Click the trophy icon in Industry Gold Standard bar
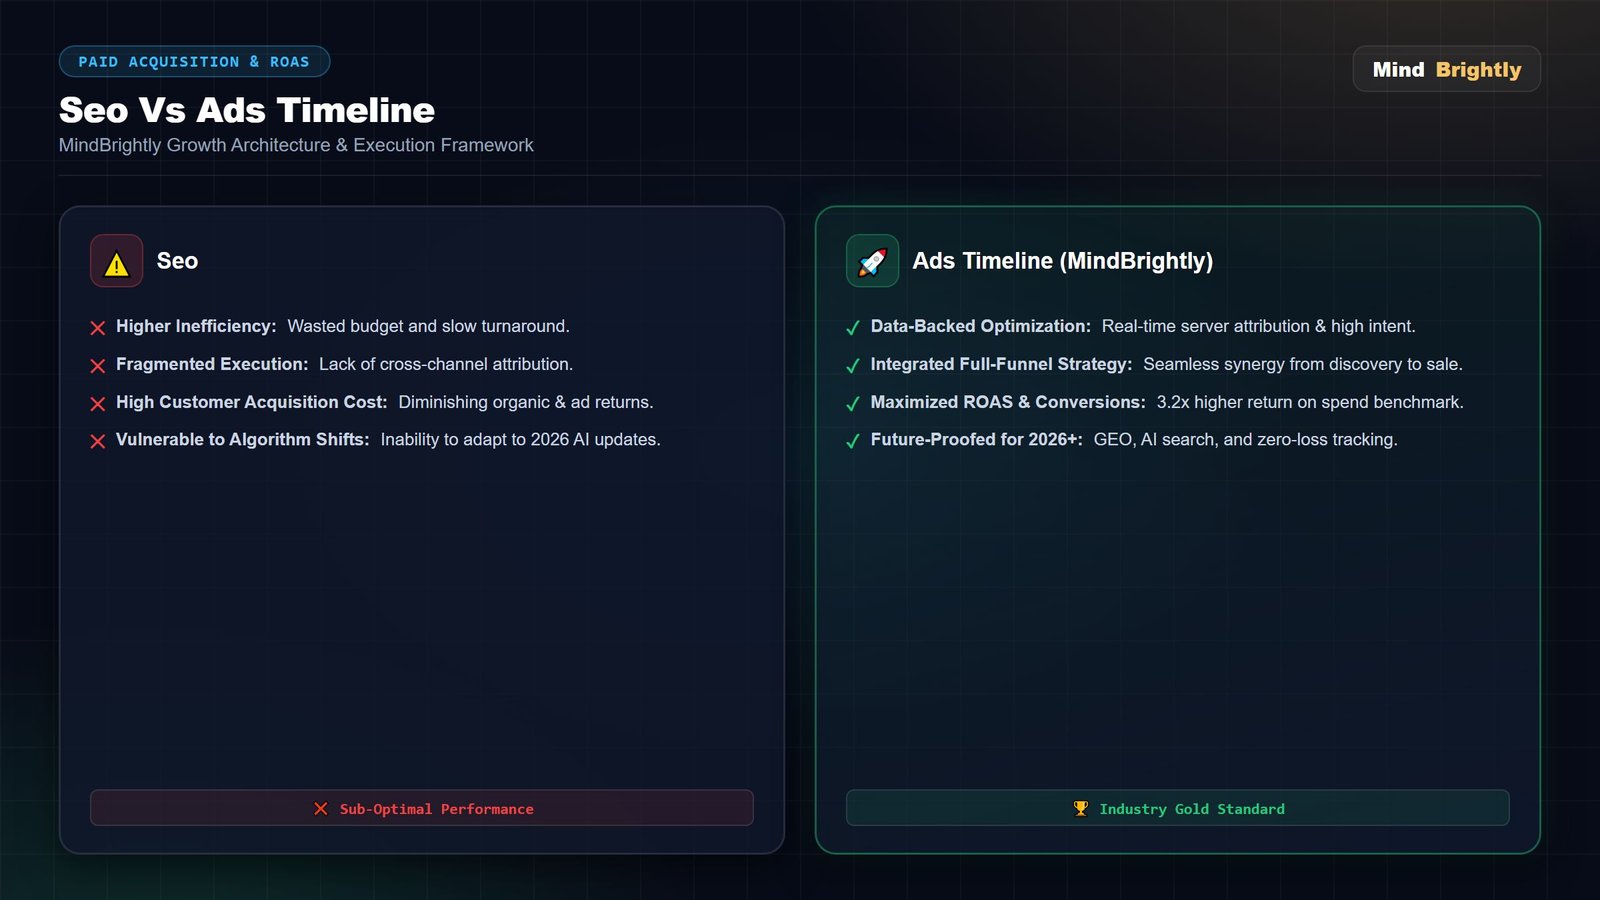The width and height of the screenshot is (1600, 900). point(1081,809)
